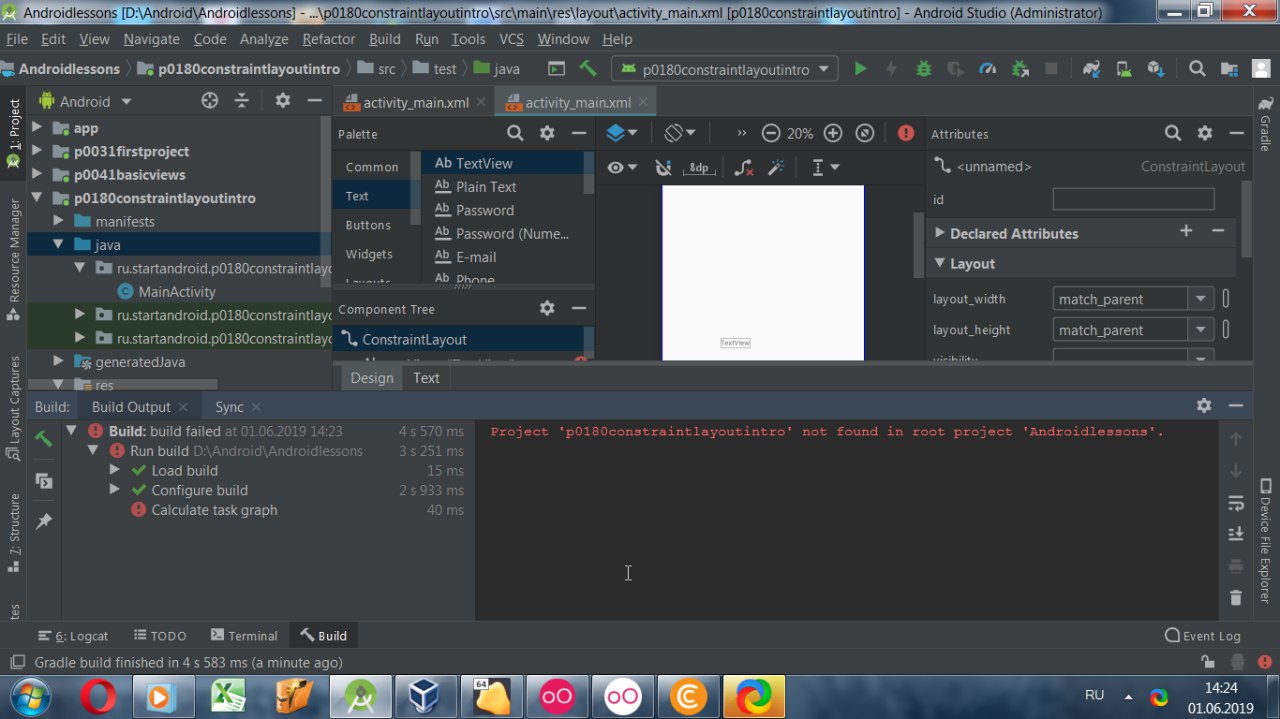
Task: Open the Profile app gauge icon
Action: [x=988, y=69]
